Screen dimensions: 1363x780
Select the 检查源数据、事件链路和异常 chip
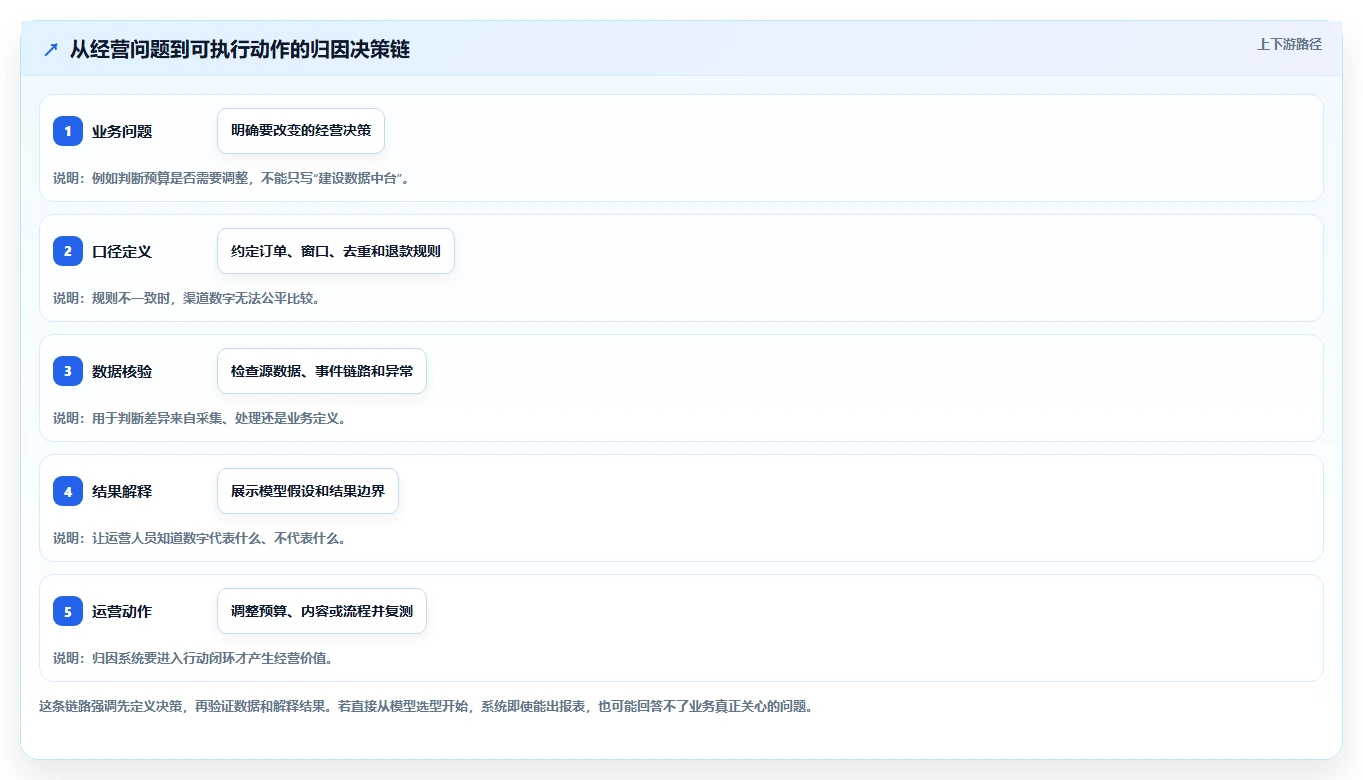322,371
